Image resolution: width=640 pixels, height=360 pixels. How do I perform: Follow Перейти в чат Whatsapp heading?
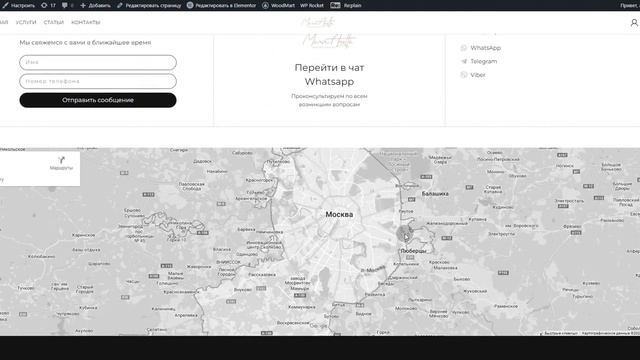click(329, 75)
